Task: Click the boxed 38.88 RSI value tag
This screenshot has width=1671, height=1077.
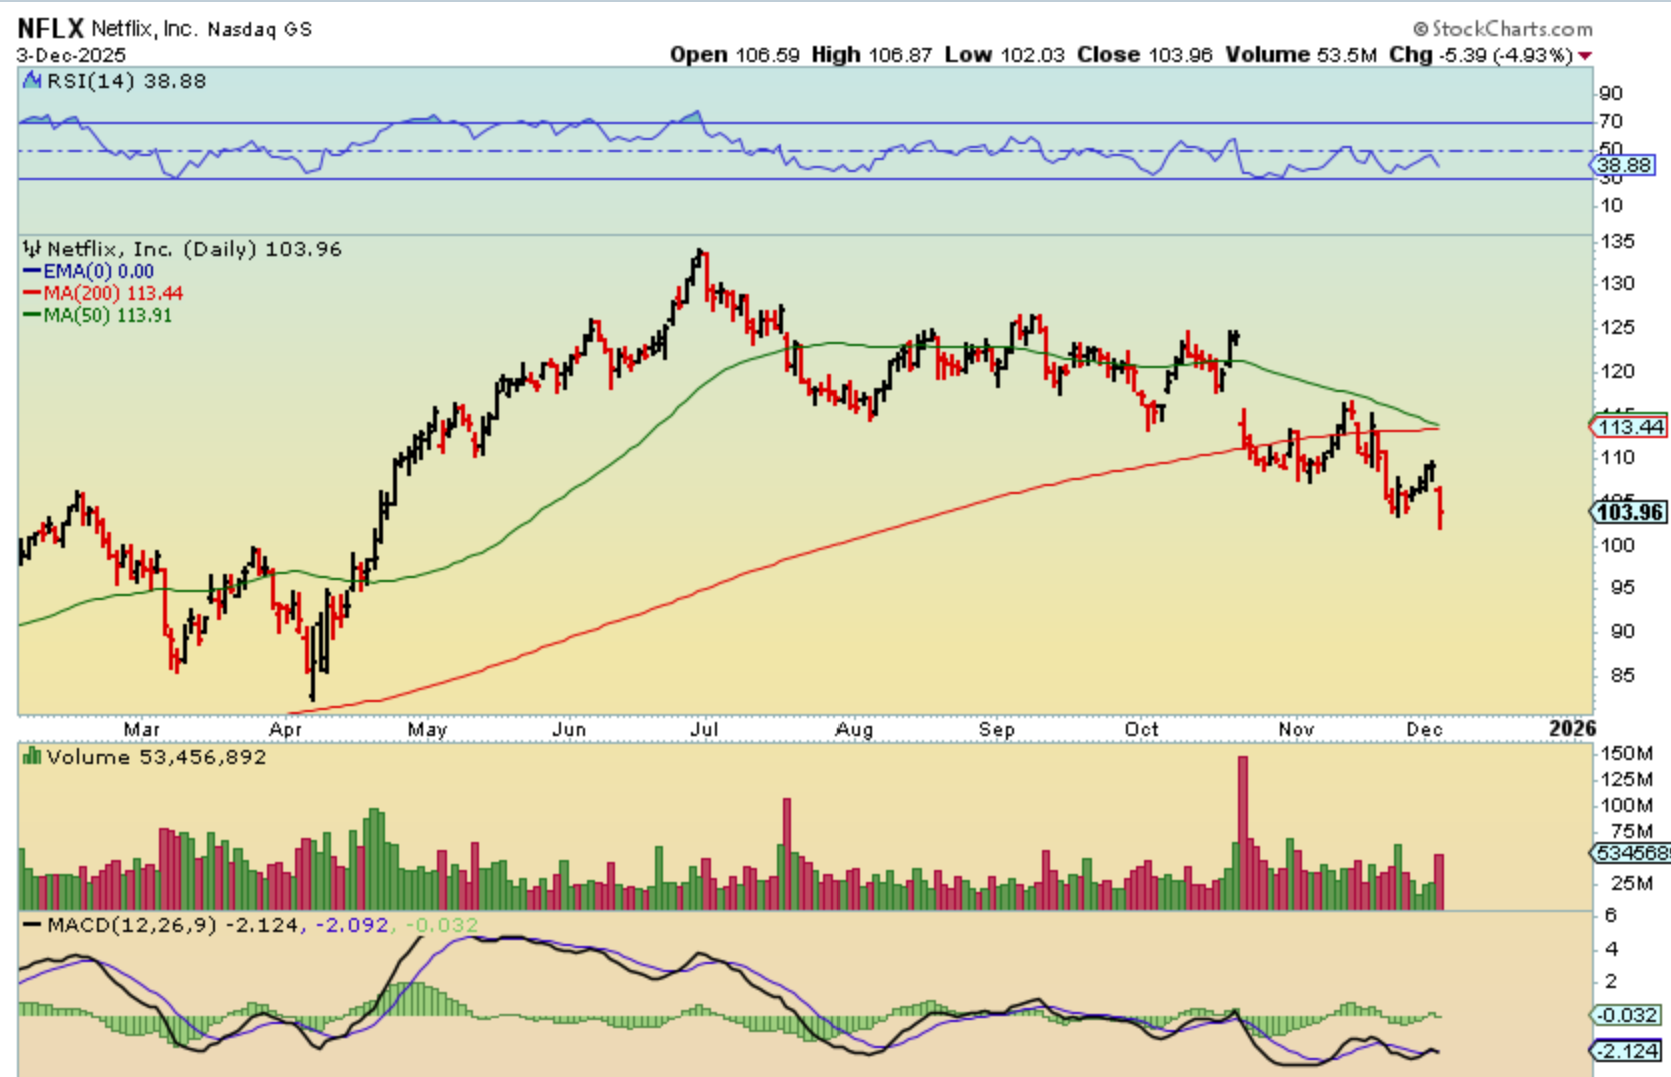Action: 1624,165
